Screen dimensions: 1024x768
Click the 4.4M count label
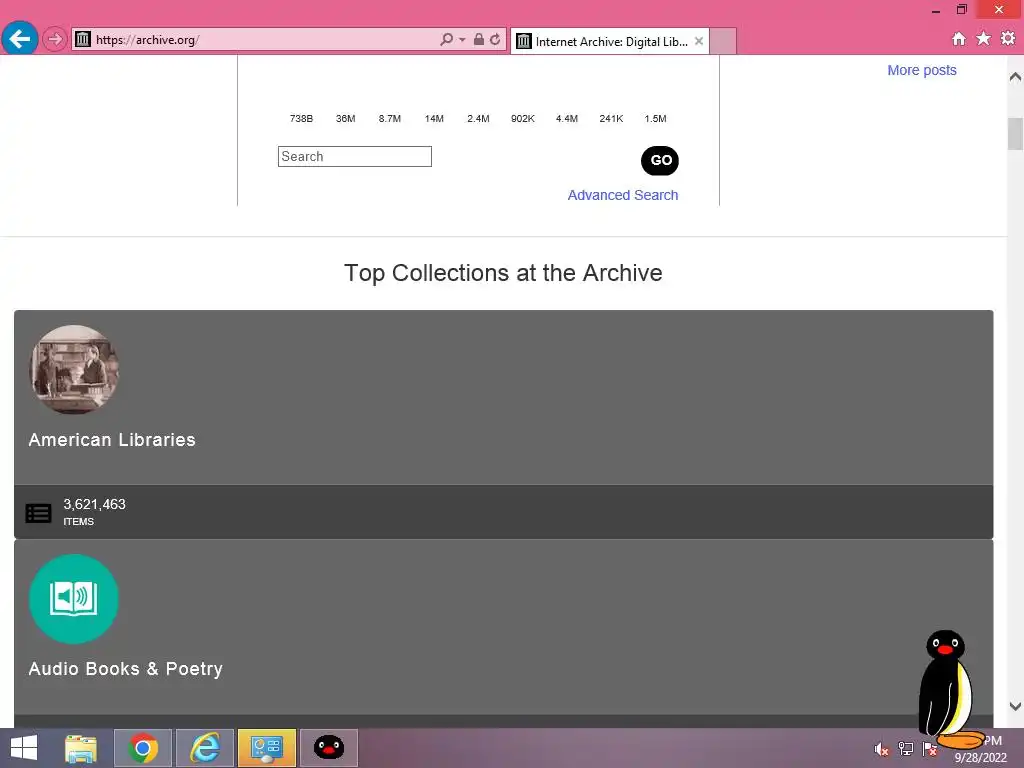click(567, 119)
